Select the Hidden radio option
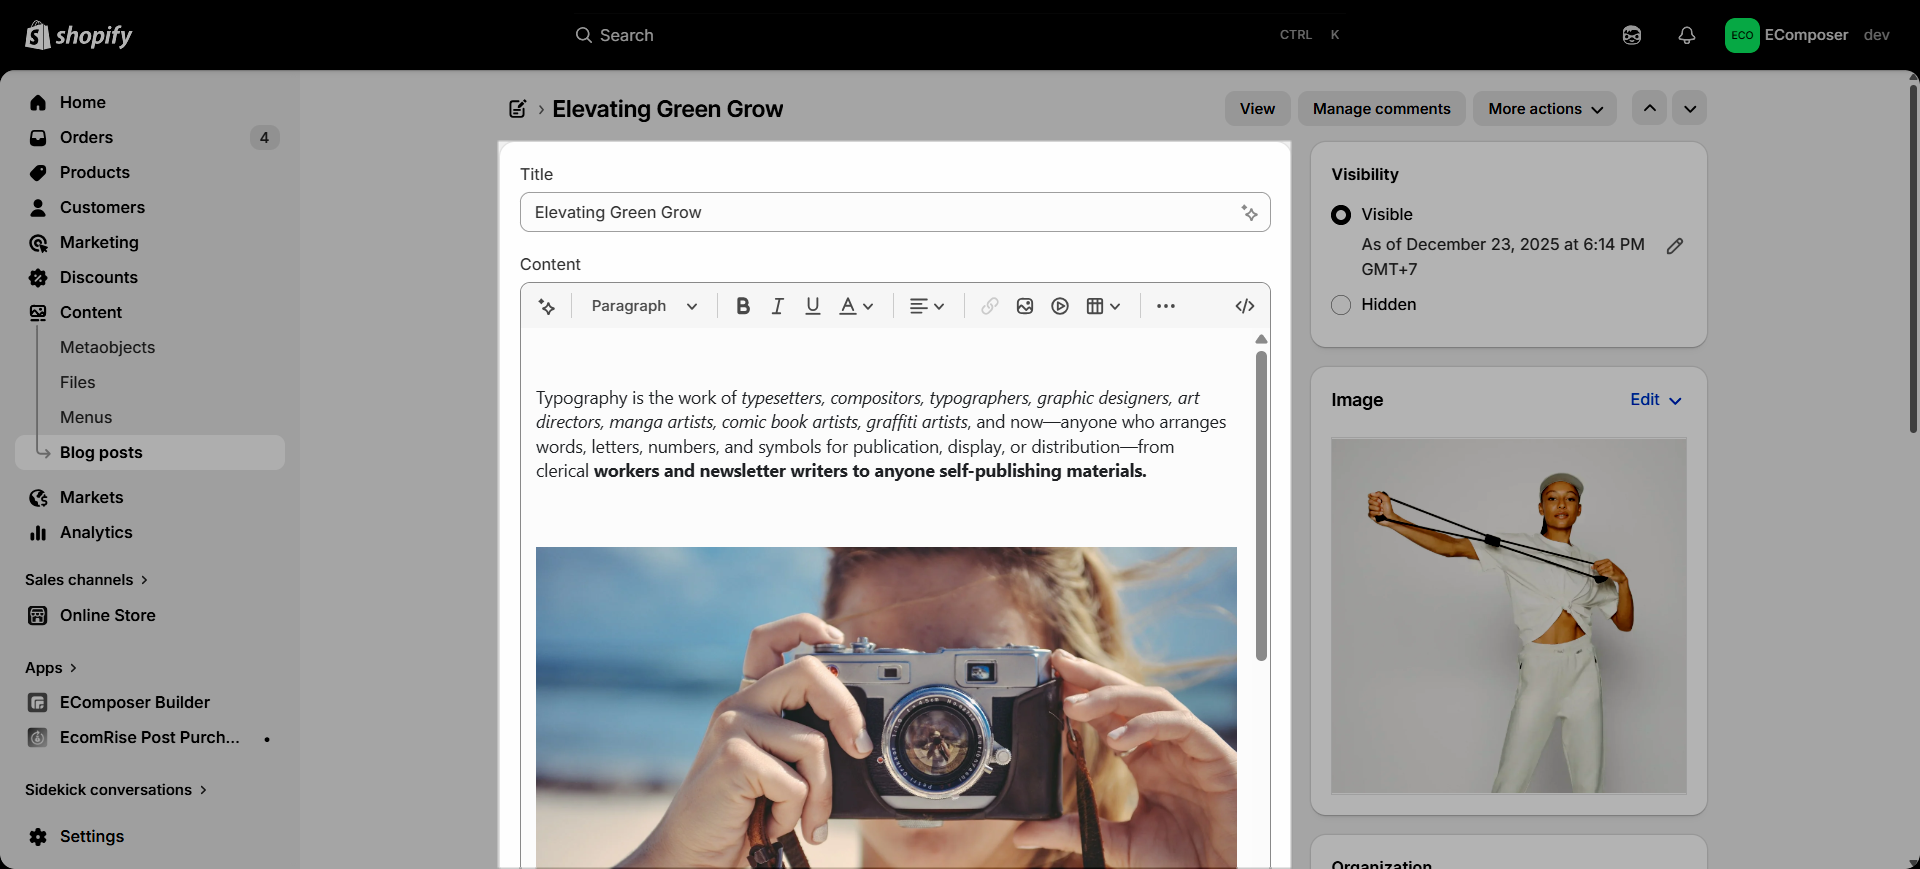This screenshot has height=869, width=1920. point(1341,305)
